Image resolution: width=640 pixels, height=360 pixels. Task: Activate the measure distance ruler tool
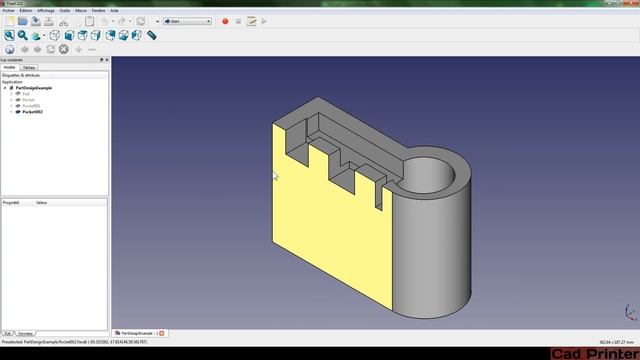[151, 36]
